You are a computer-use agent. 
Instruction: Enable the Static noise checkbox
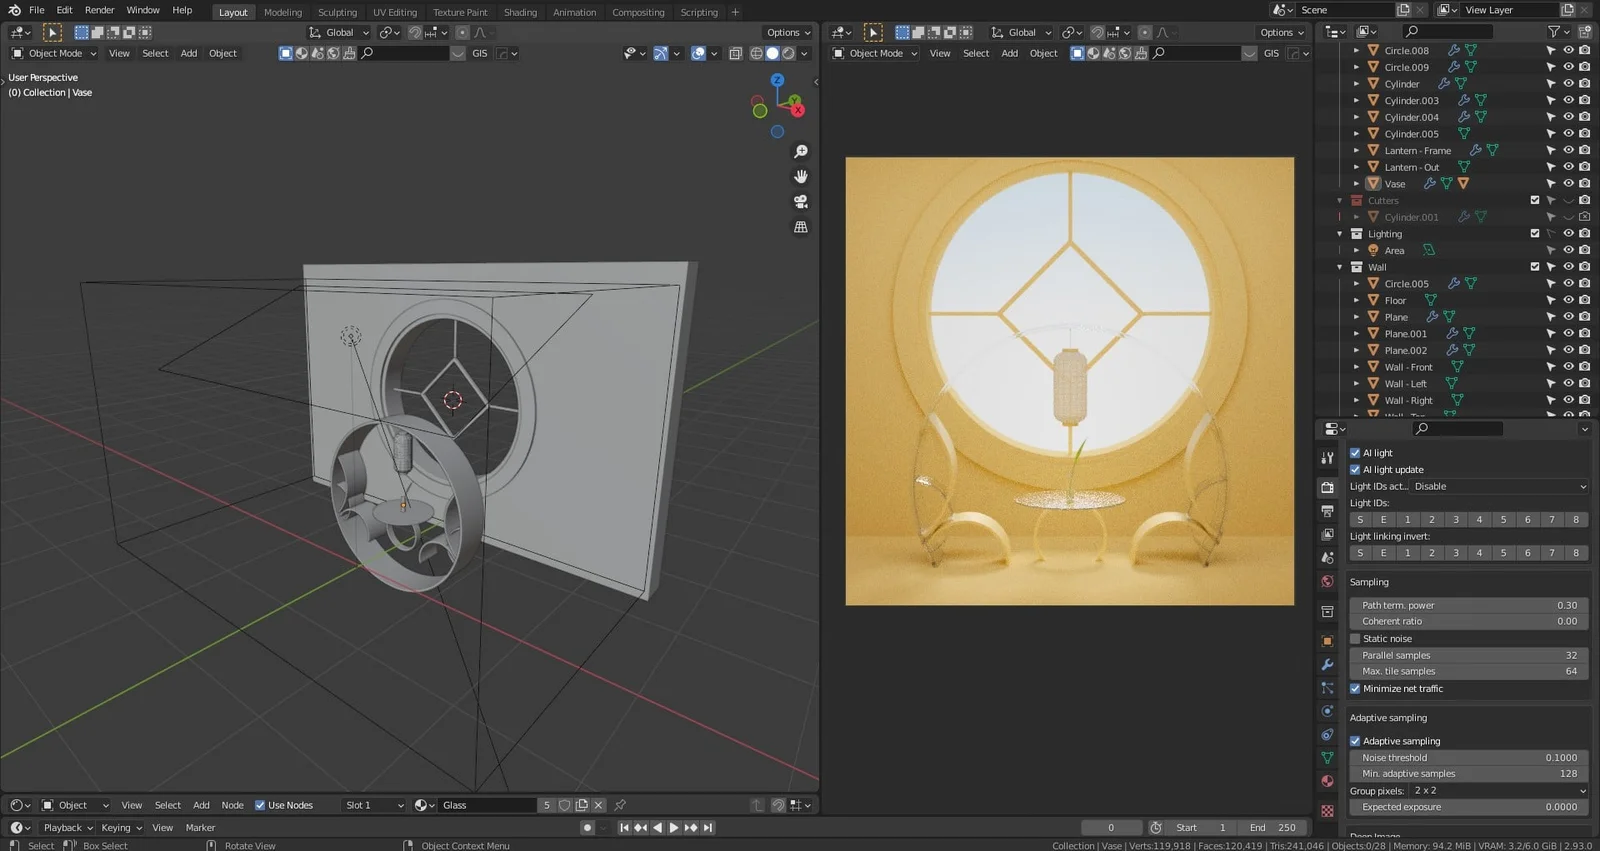tap(1355, 639)
